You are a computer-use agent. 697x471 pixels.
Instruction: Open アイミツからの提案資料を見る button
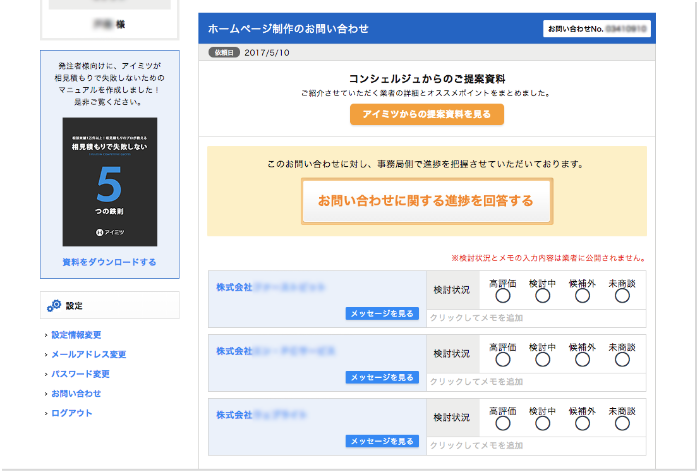(x=427, y=114)
